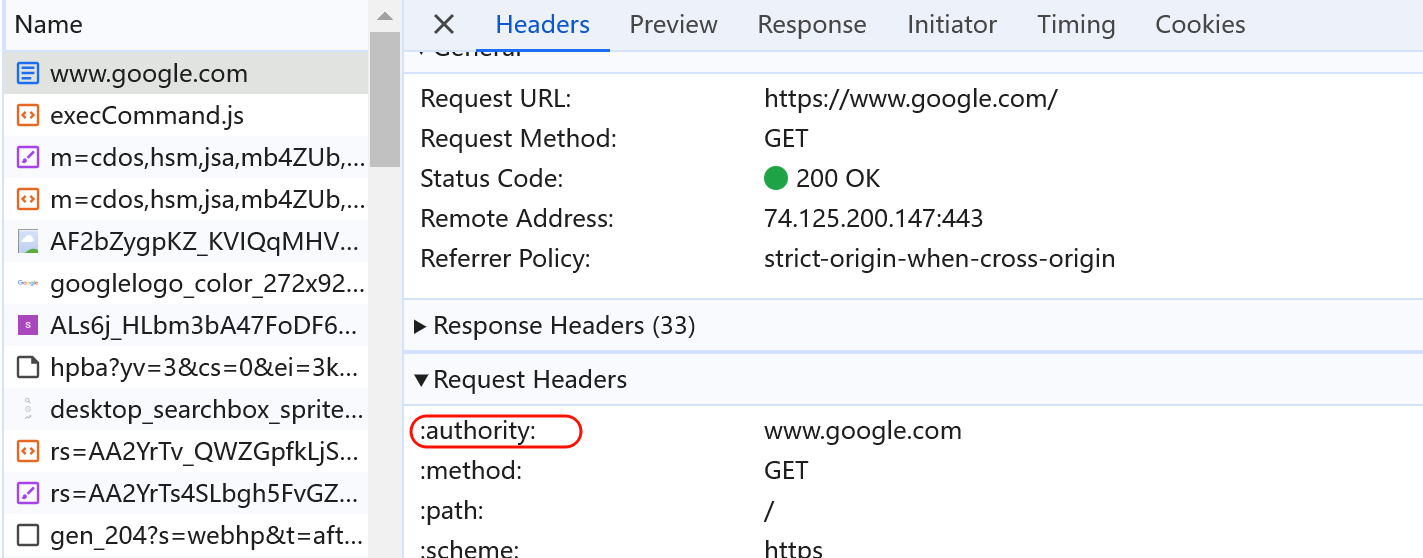1423x558 pixels.
Task: Open the Response tab
Action: [x=811, y=25]
